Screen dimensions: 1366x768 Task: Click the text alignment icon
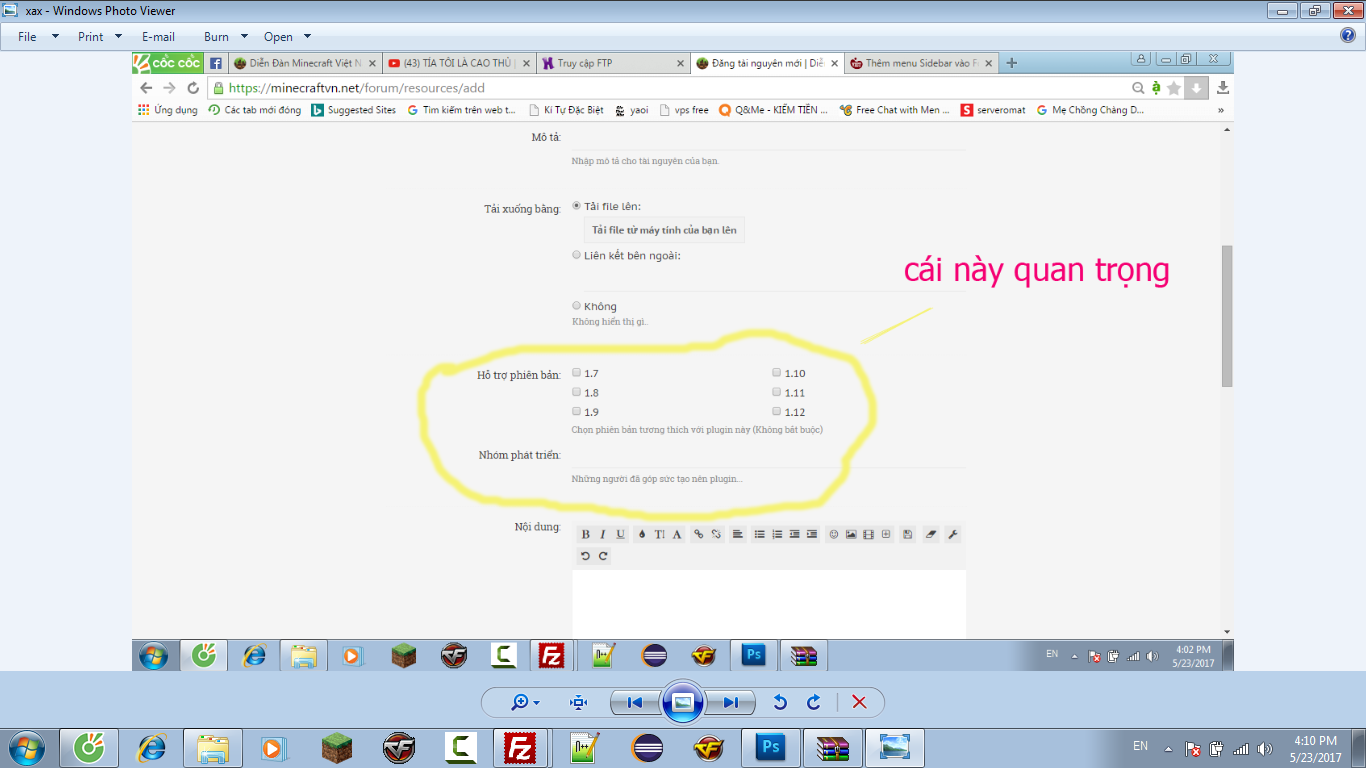[x=738, y=534]
